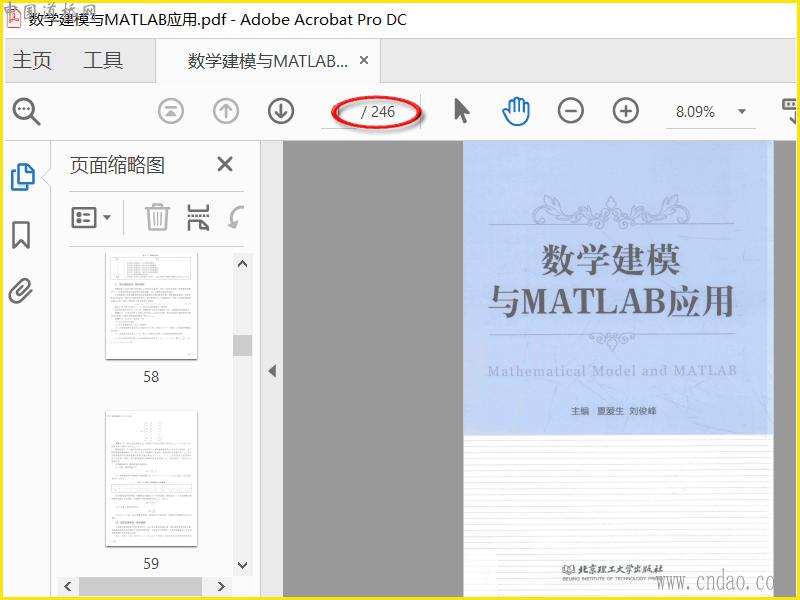Click the page label 58
Screen dimensions: 800x600
tap(151, 377)
